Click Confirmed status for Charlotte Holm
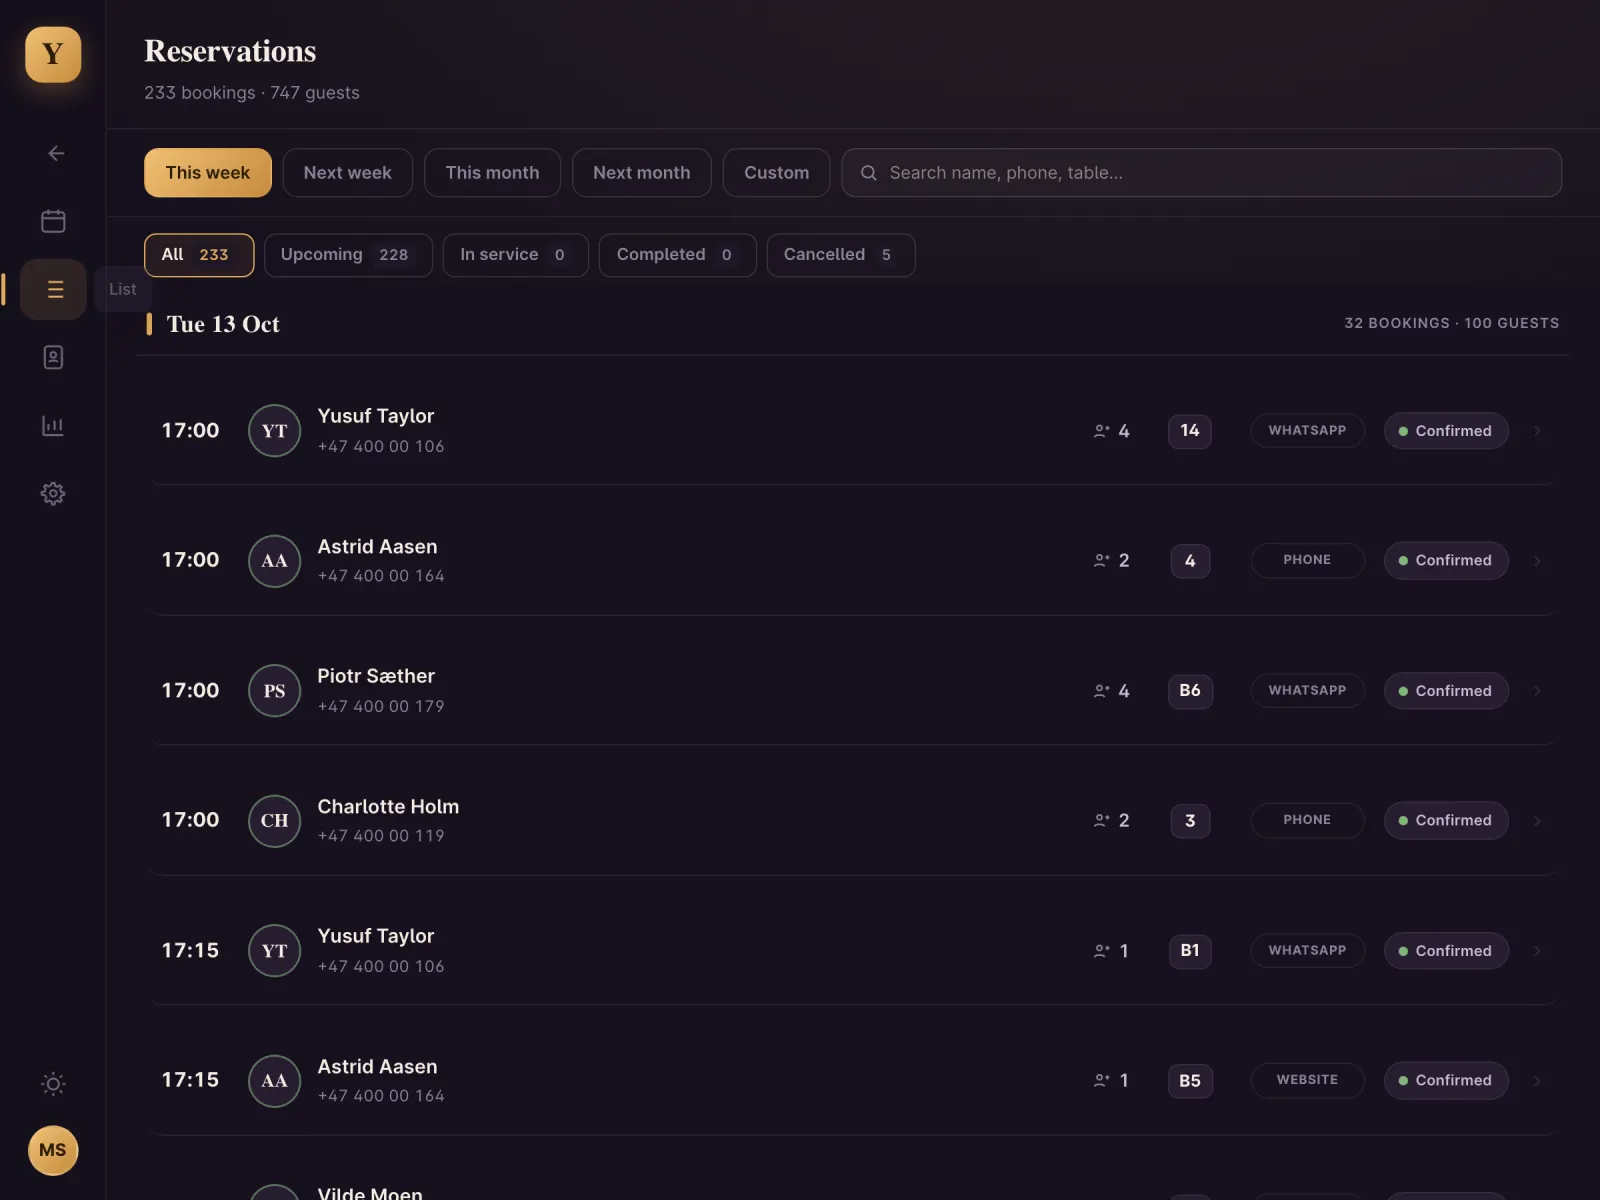This screenshot has width=1600, height=1200. pos(1446,821)
